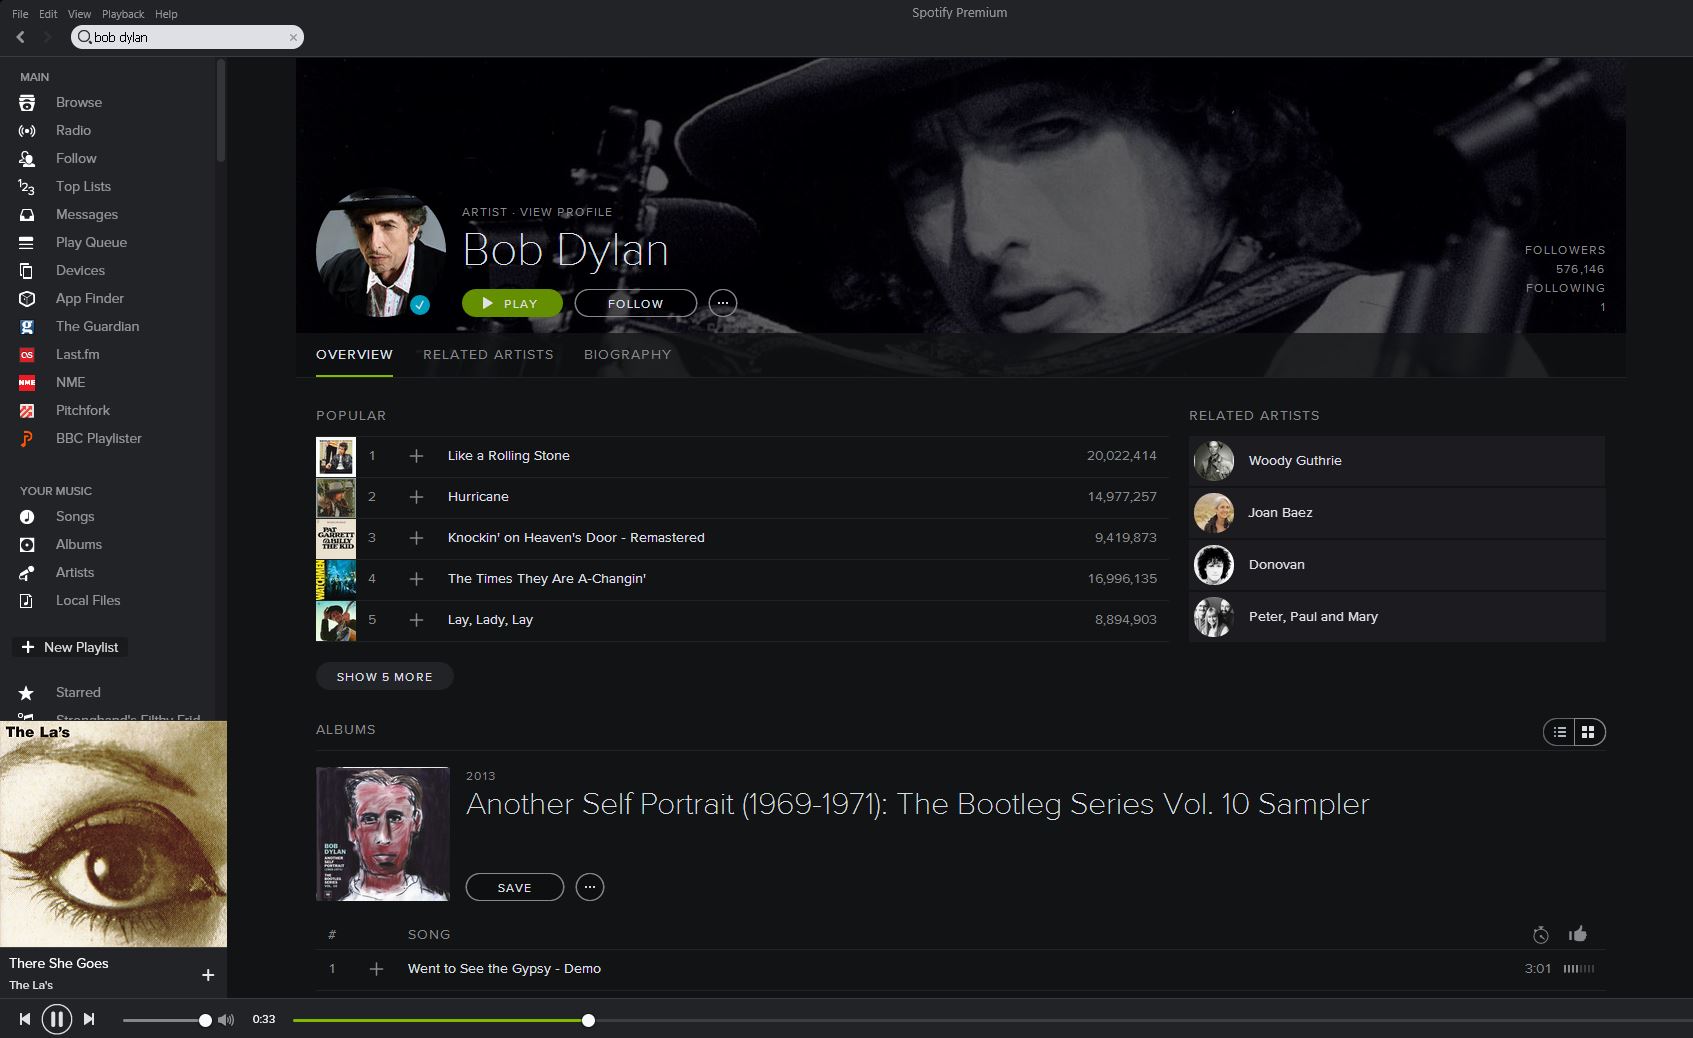1693x1038 pixels.
Task: Open the Edit menu
Action: pos(48,14)
